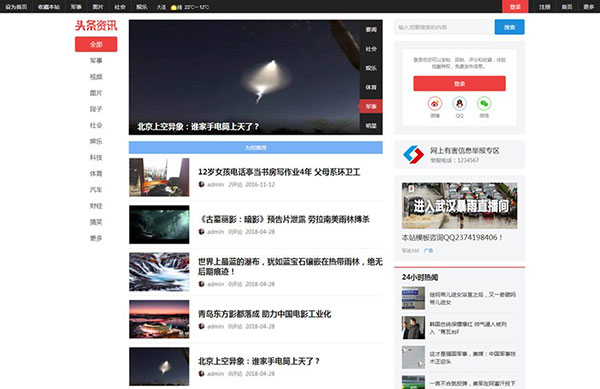Click admin avatar under 古墓丽影 article

(201, 231)
